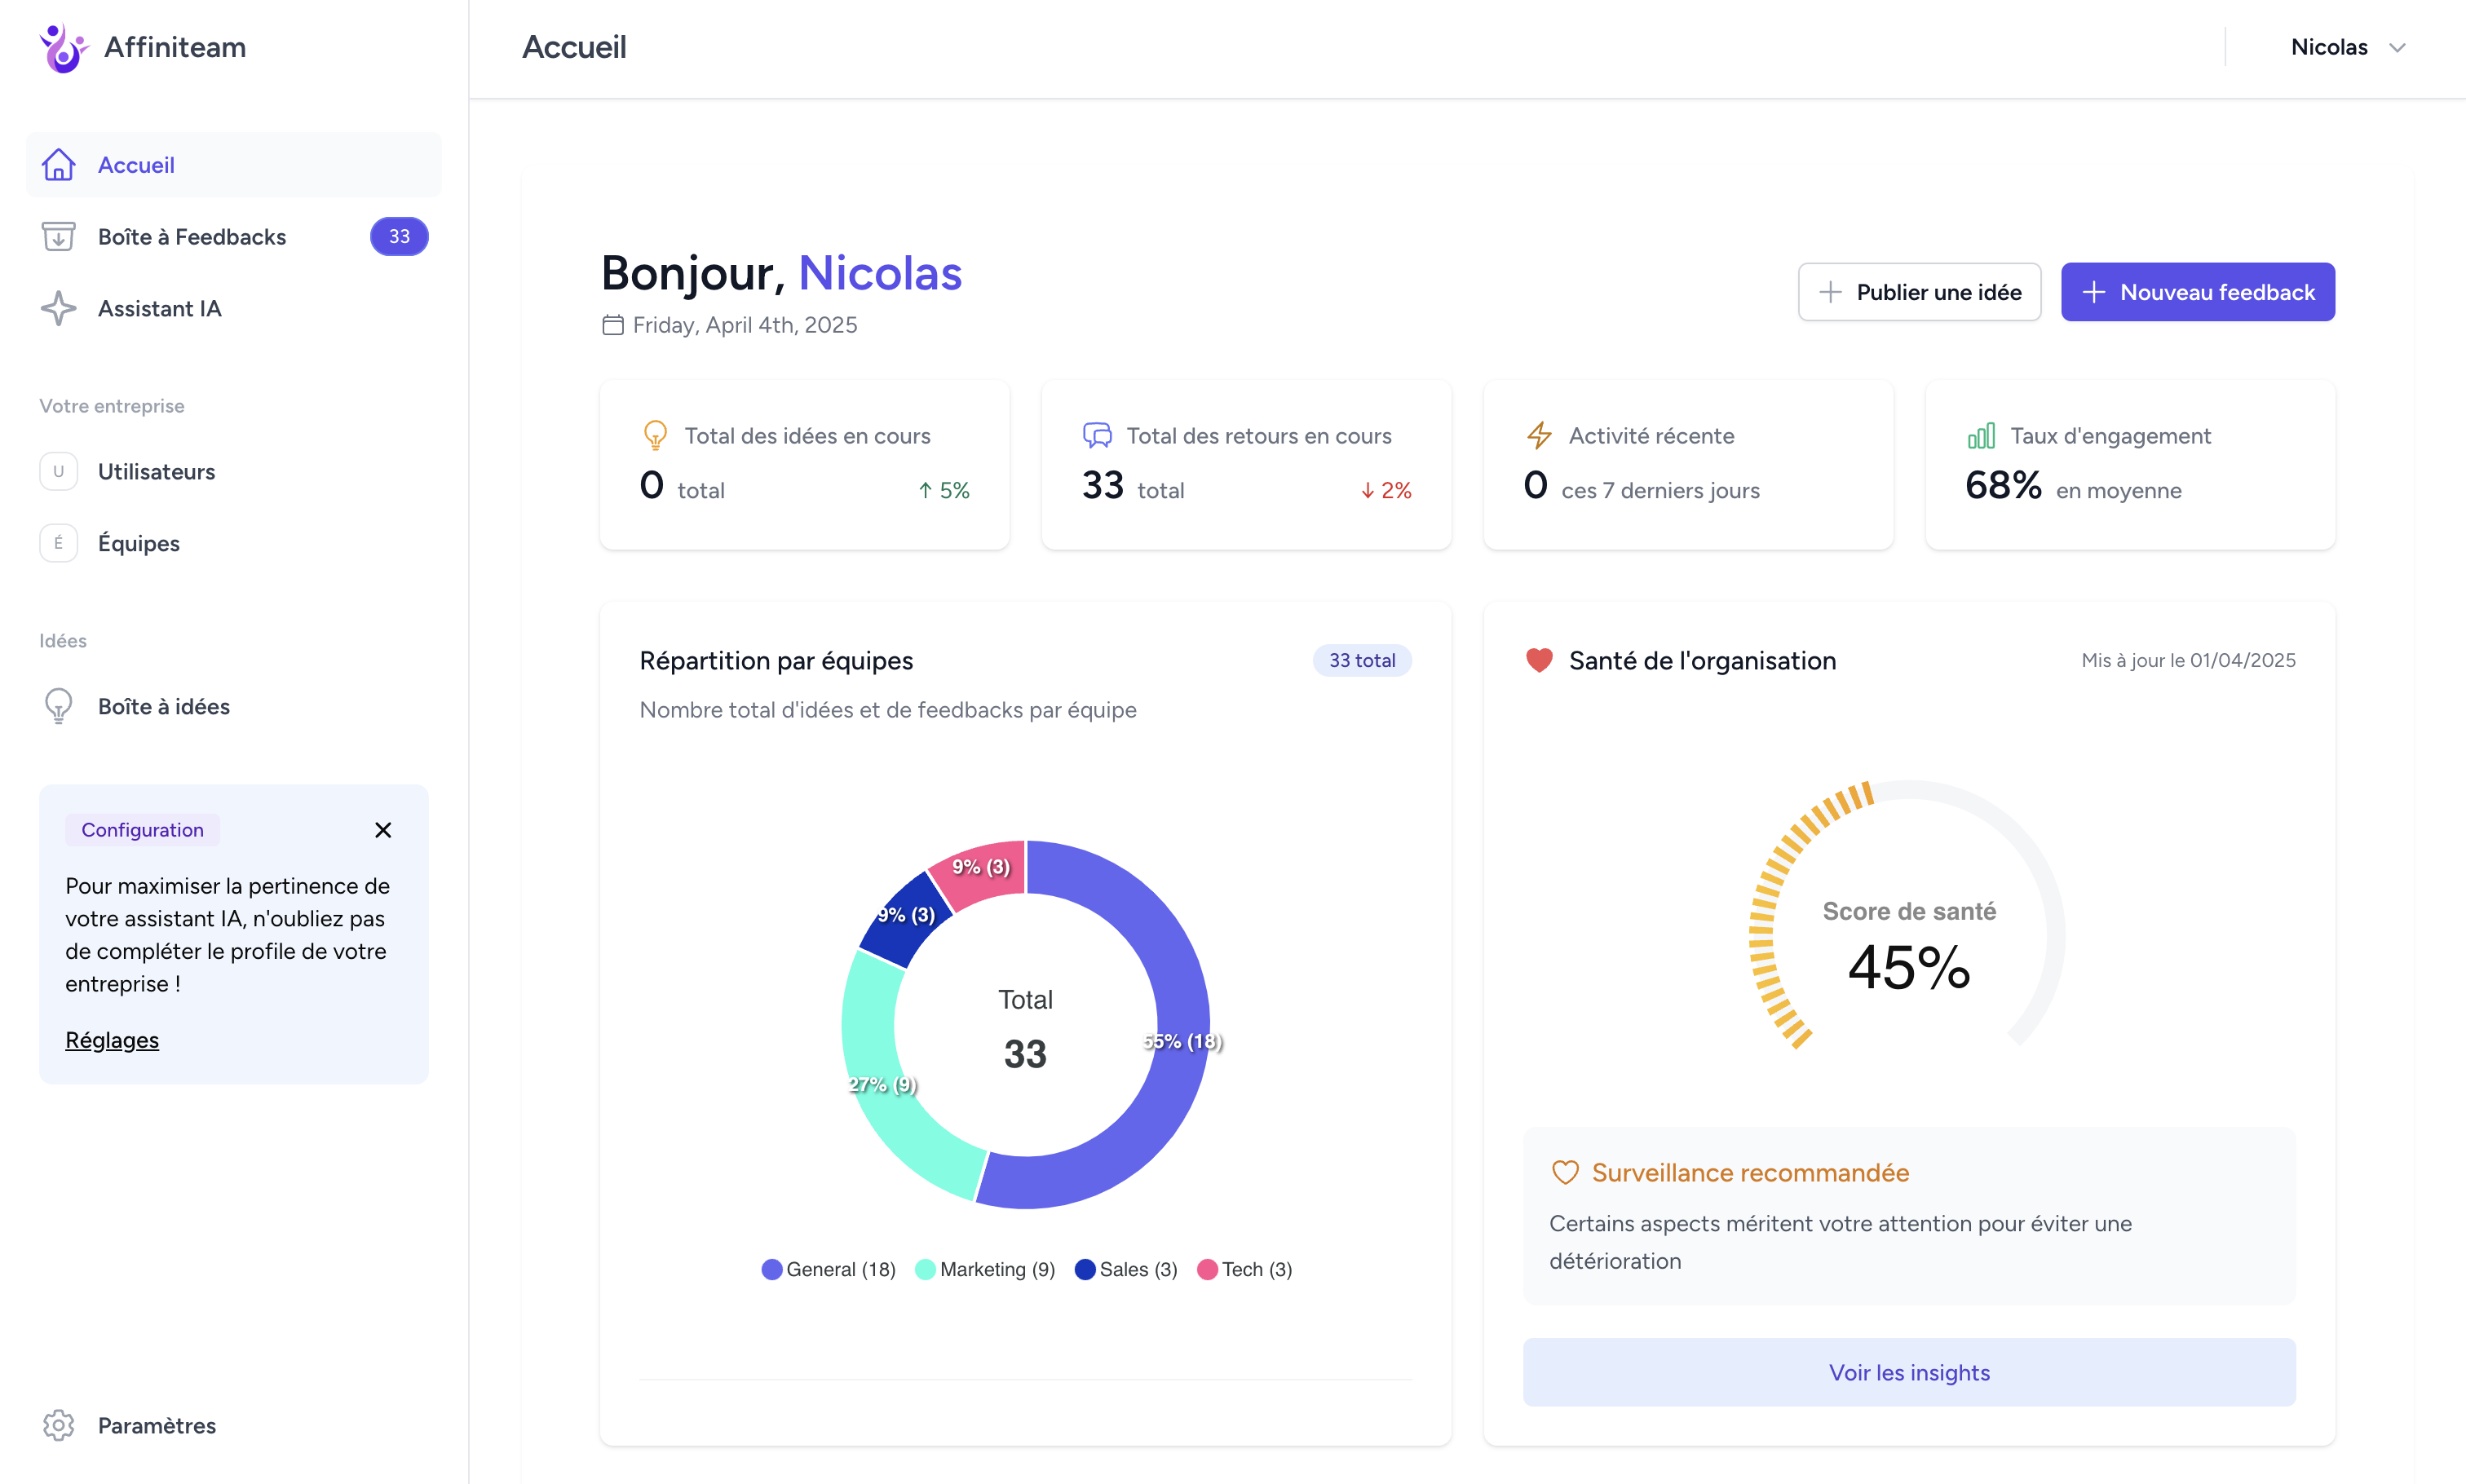Click the Paramètres gear icon

click(x=59, y=1425)
